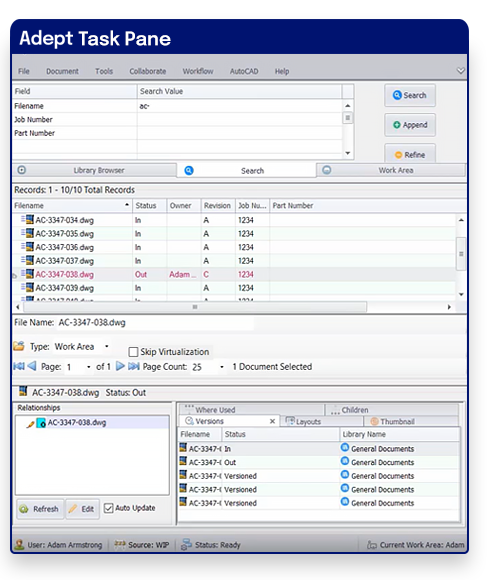Expand the menu bar chevron
Image resolution: width=489 pixels, height=580 pixels.
[x=461, y=70]
